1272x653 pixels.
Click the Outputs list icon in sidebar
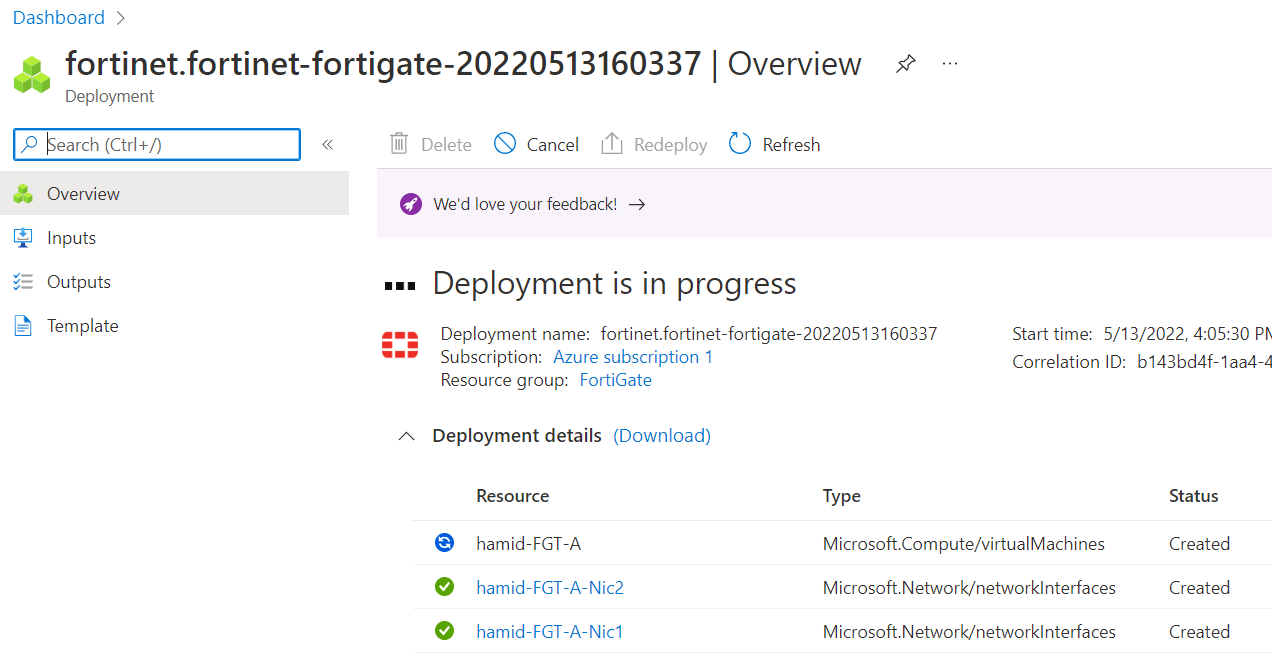(x=23, y=282)
